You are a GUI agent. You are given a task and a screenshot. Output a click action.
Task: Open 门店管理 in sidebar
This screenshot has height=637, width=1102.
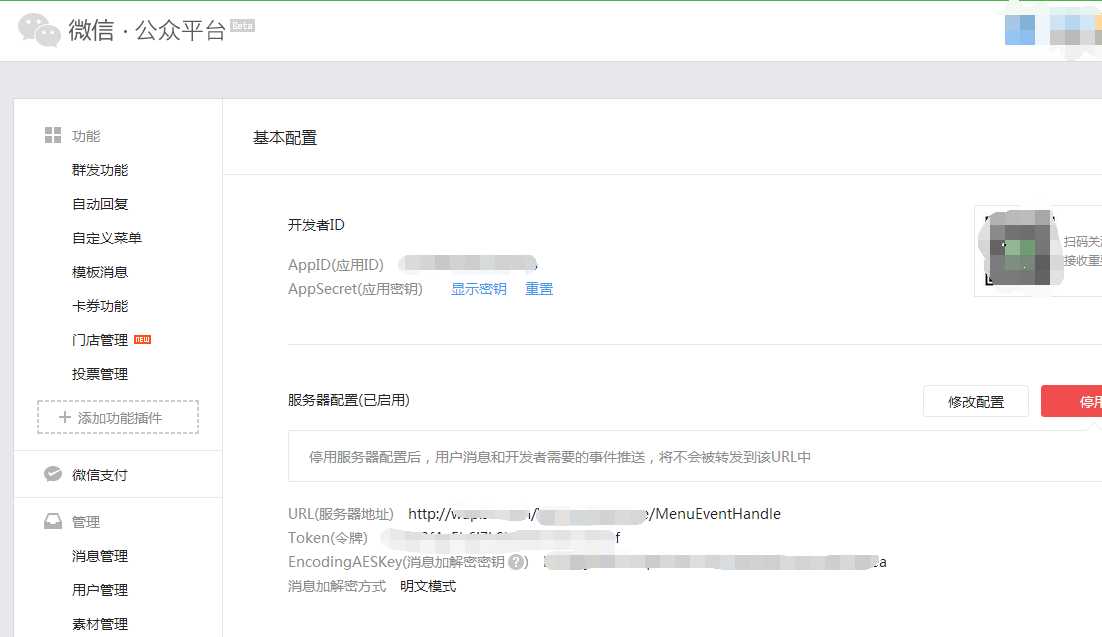pos(100,340)
